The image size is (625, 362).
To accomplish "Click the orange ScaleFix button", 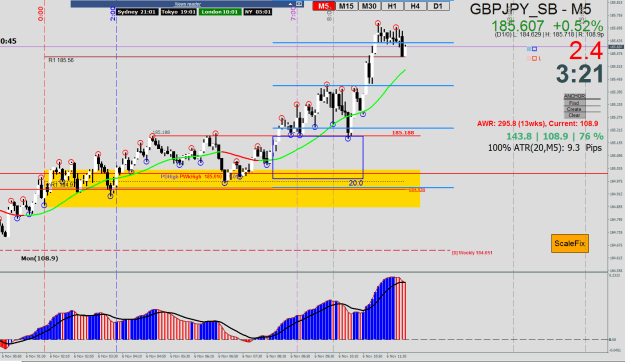I will tap(570, 244).
